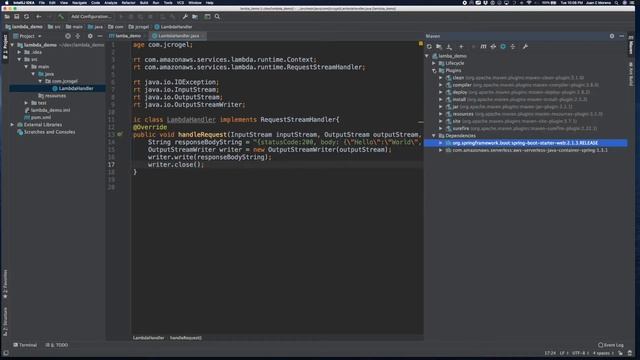Open Project panel gear options
The image size is (640, 360).
(90, 36)
